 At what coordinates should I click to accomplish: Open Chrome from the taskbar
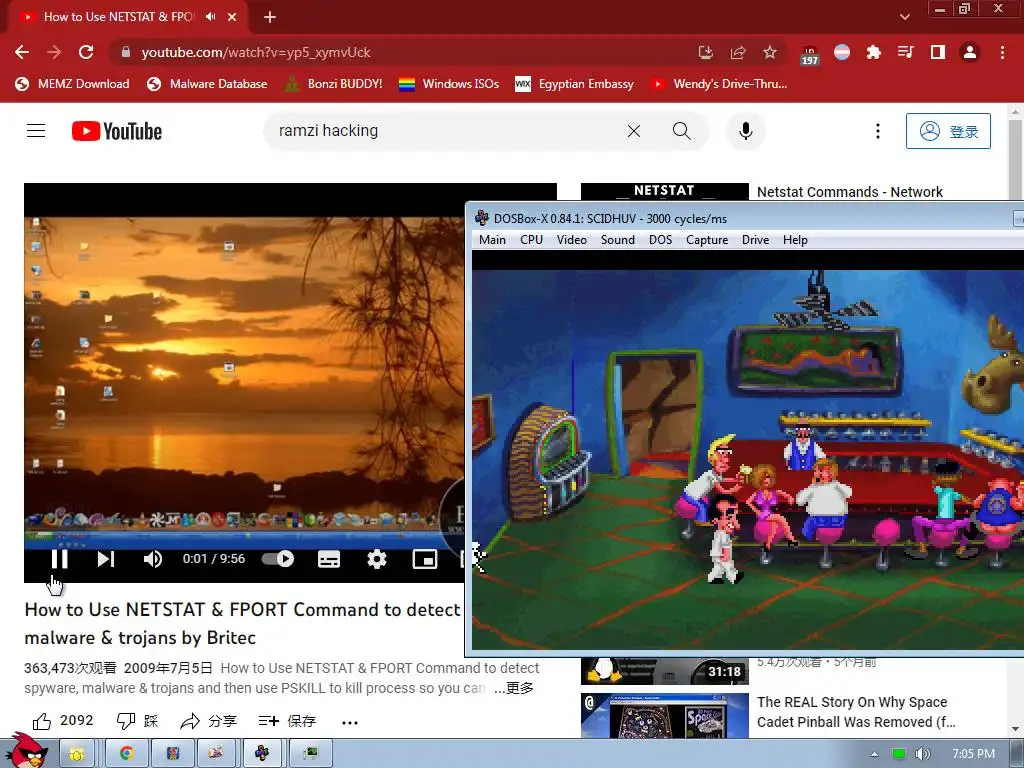(x=126, y=754)
